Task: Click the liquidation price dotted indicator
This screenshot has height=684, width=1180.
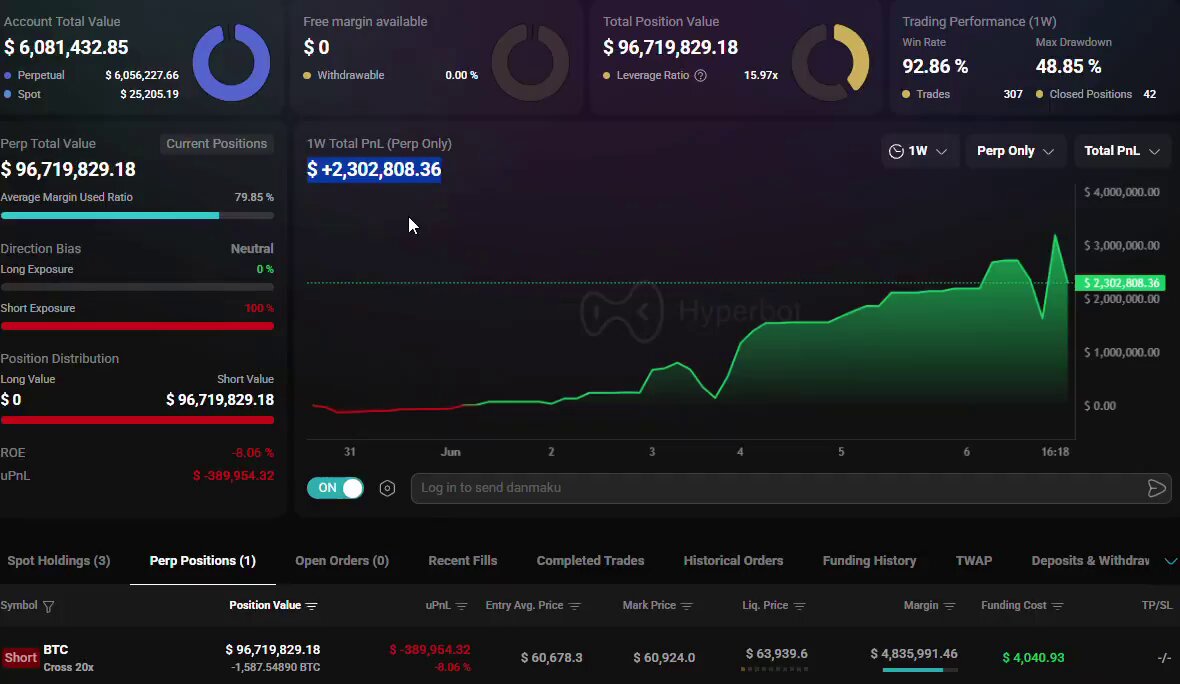Action: [774, 669]
